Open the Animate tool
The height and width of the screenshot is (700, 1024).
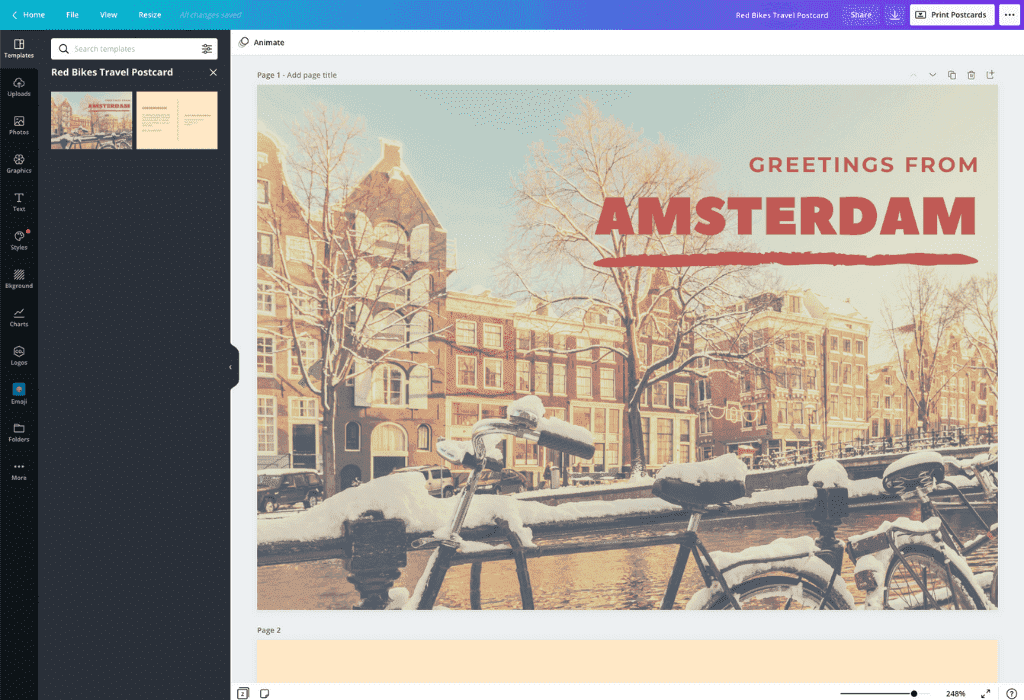[x=262, y=42]
